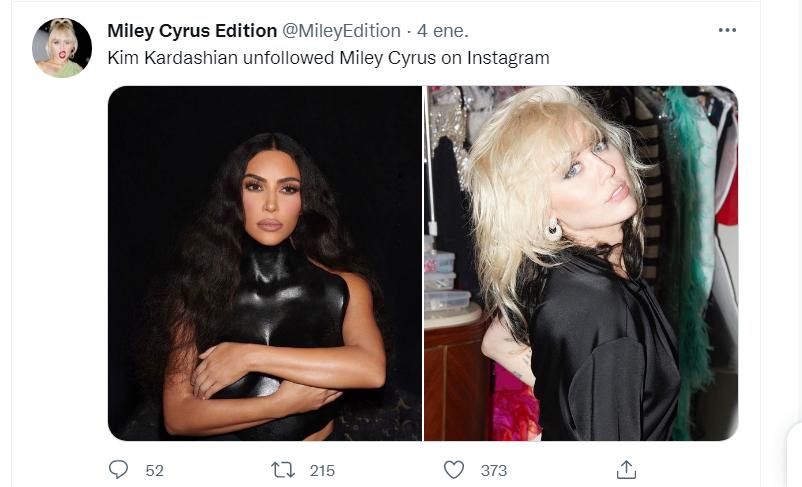
Task: Open the three-dot more options menu
Action: tap(727, 30)
